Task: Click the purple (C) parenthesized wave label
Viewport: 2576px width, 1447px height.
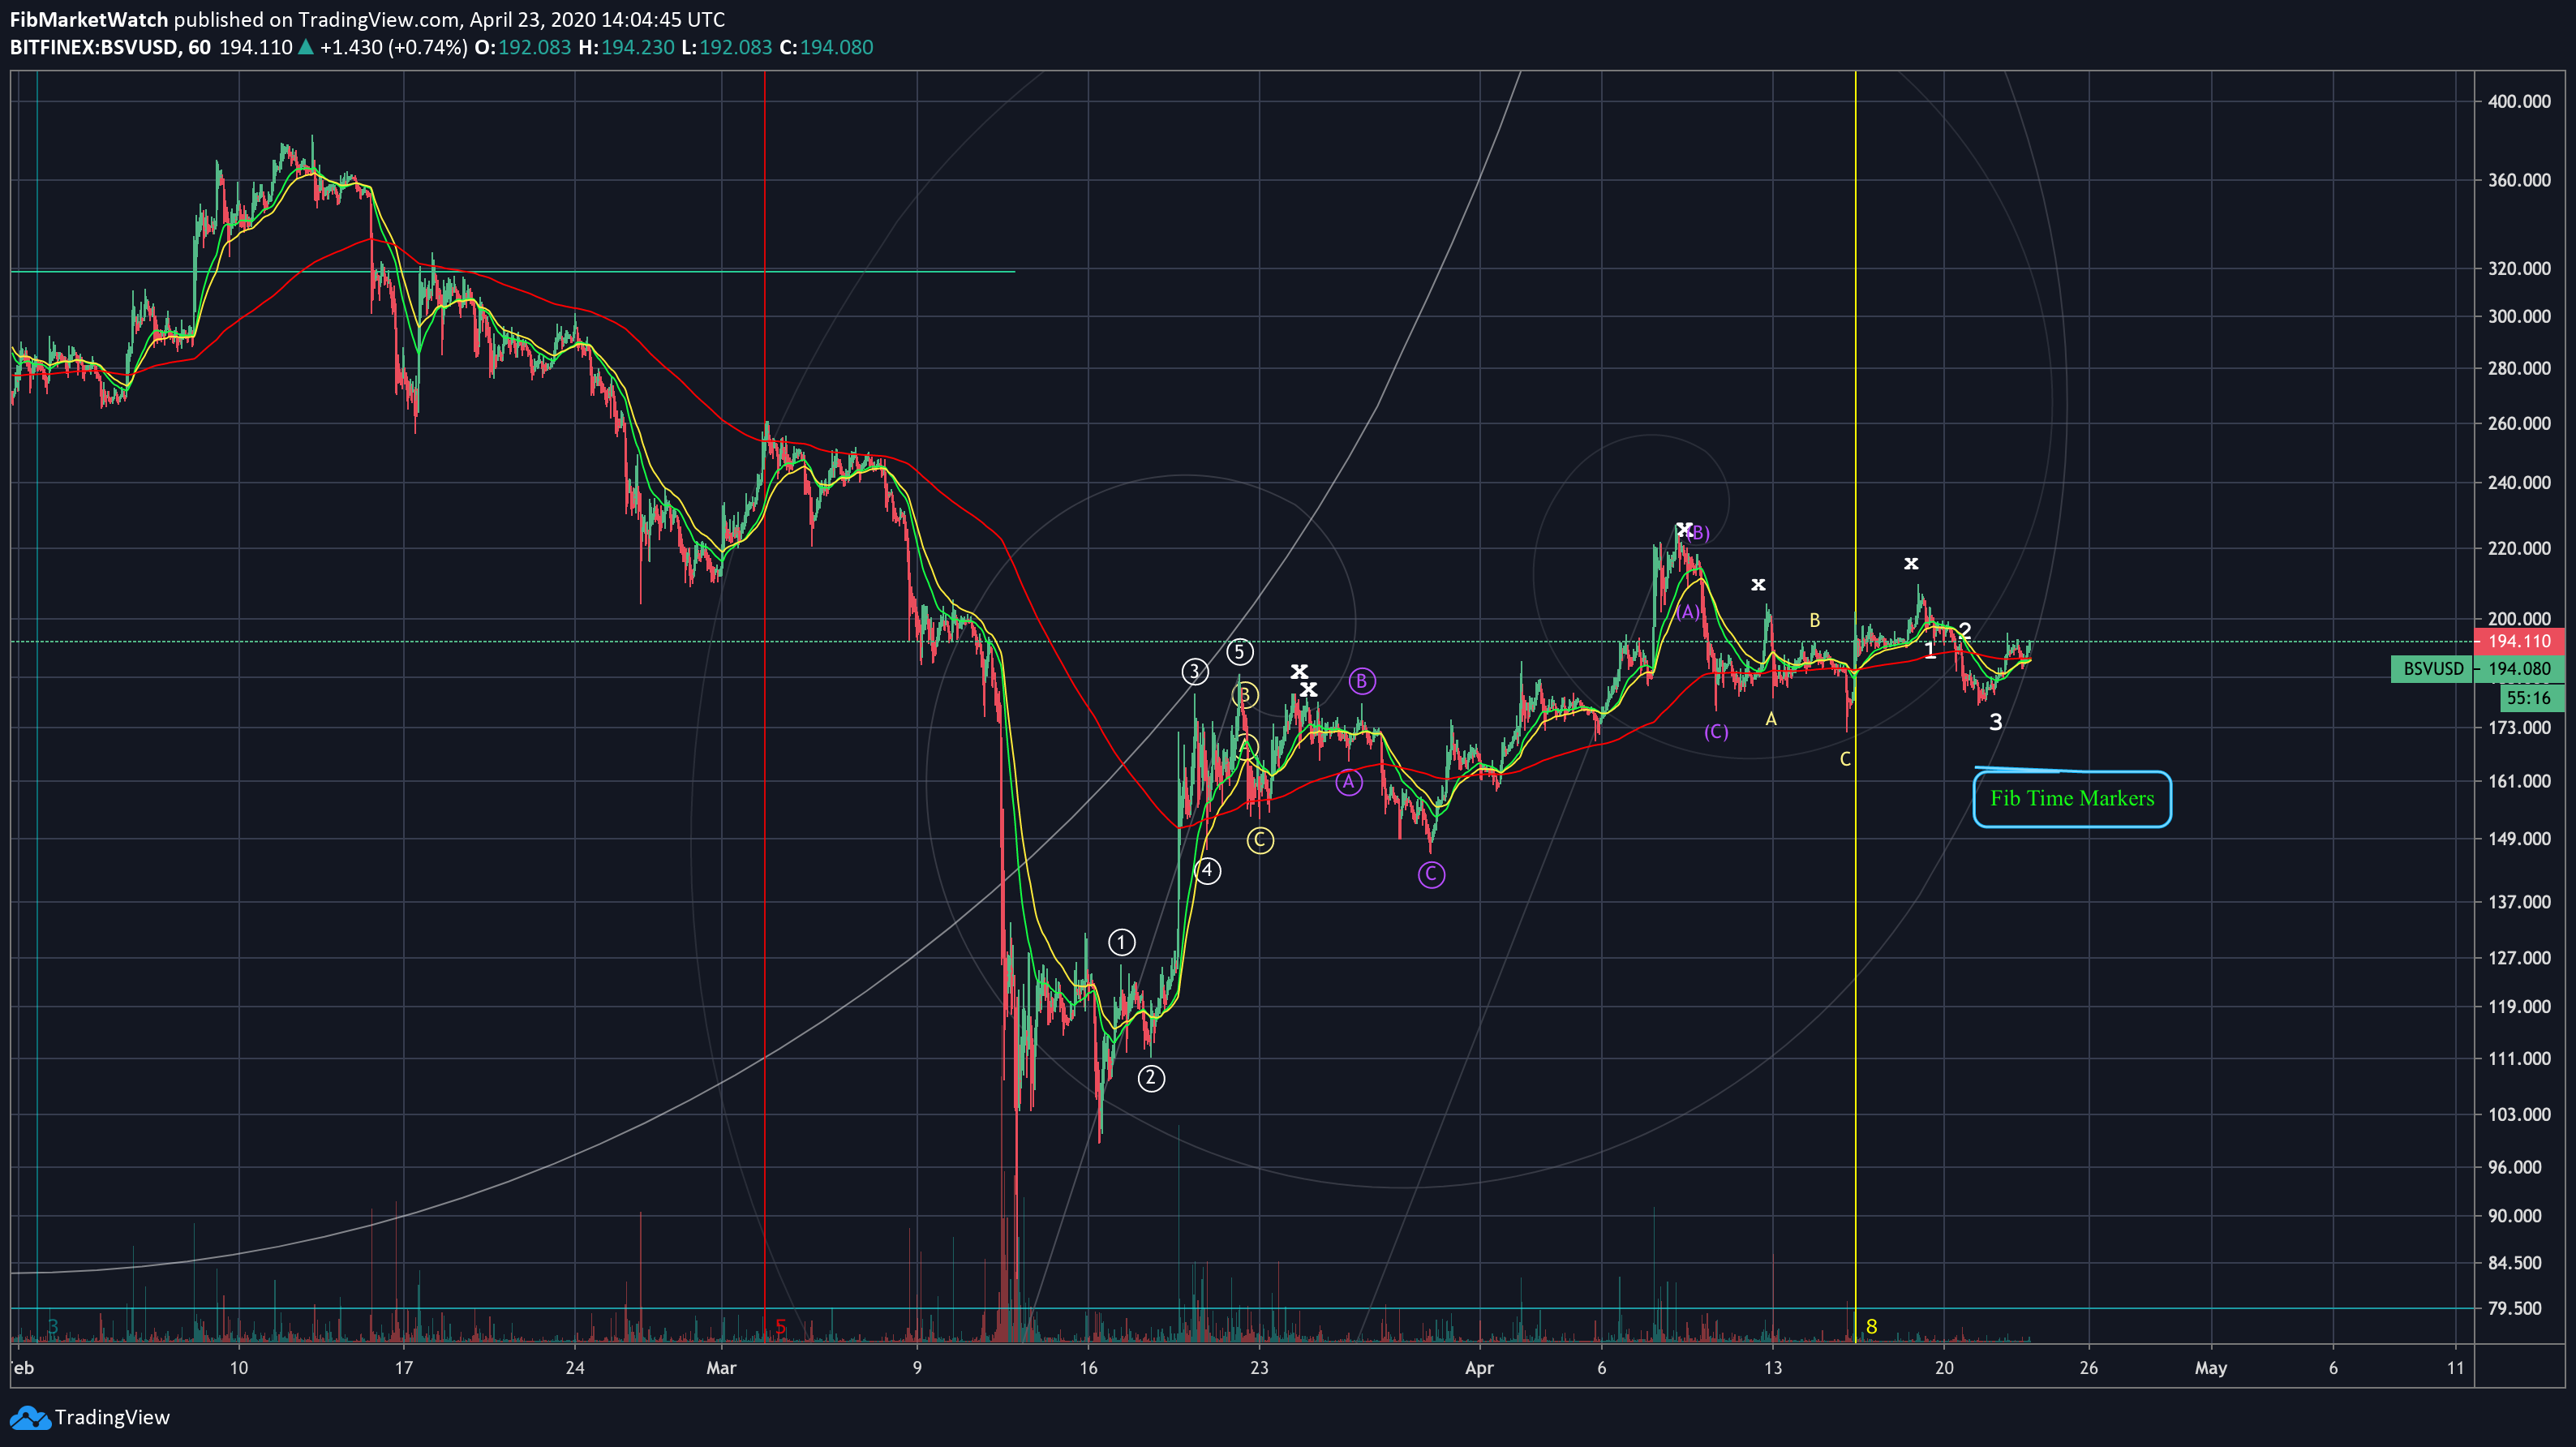Action: pos(1716,732)
